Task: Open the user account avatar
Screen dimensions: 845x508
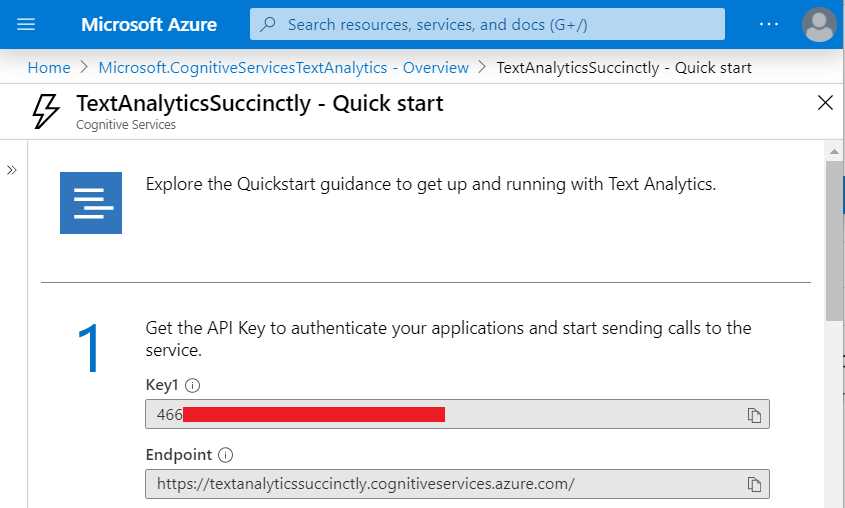Action: (x=819, y=24)
